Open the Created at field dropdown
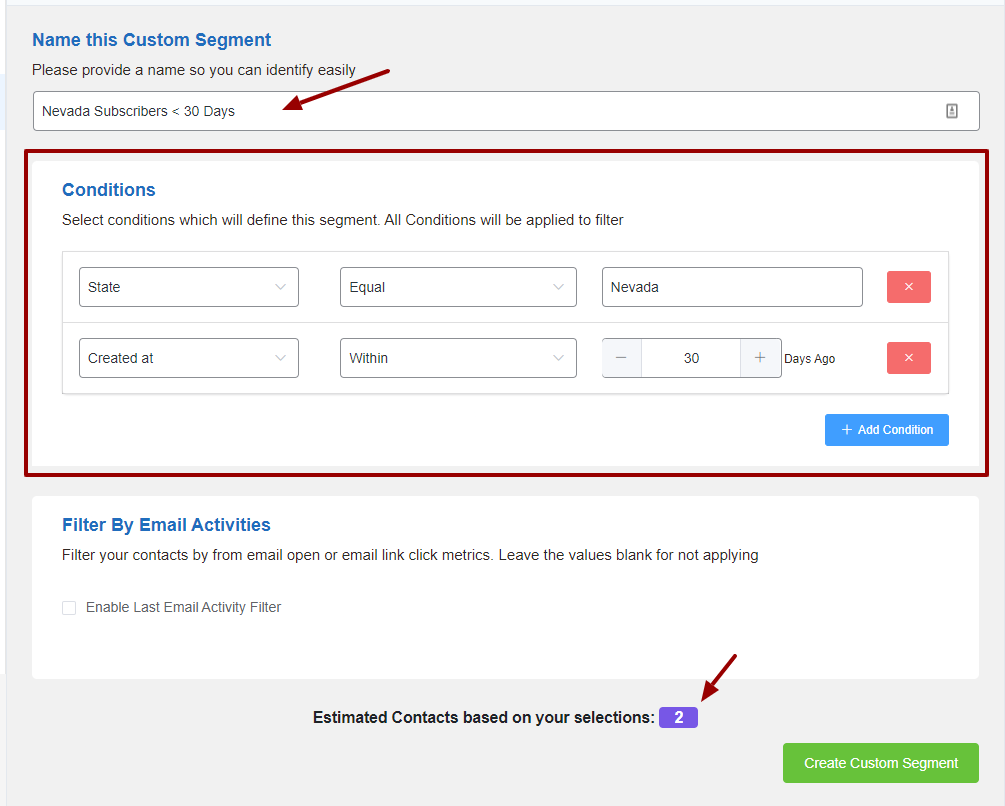This screenshot has height=806, width=1005. pos(188,358)
